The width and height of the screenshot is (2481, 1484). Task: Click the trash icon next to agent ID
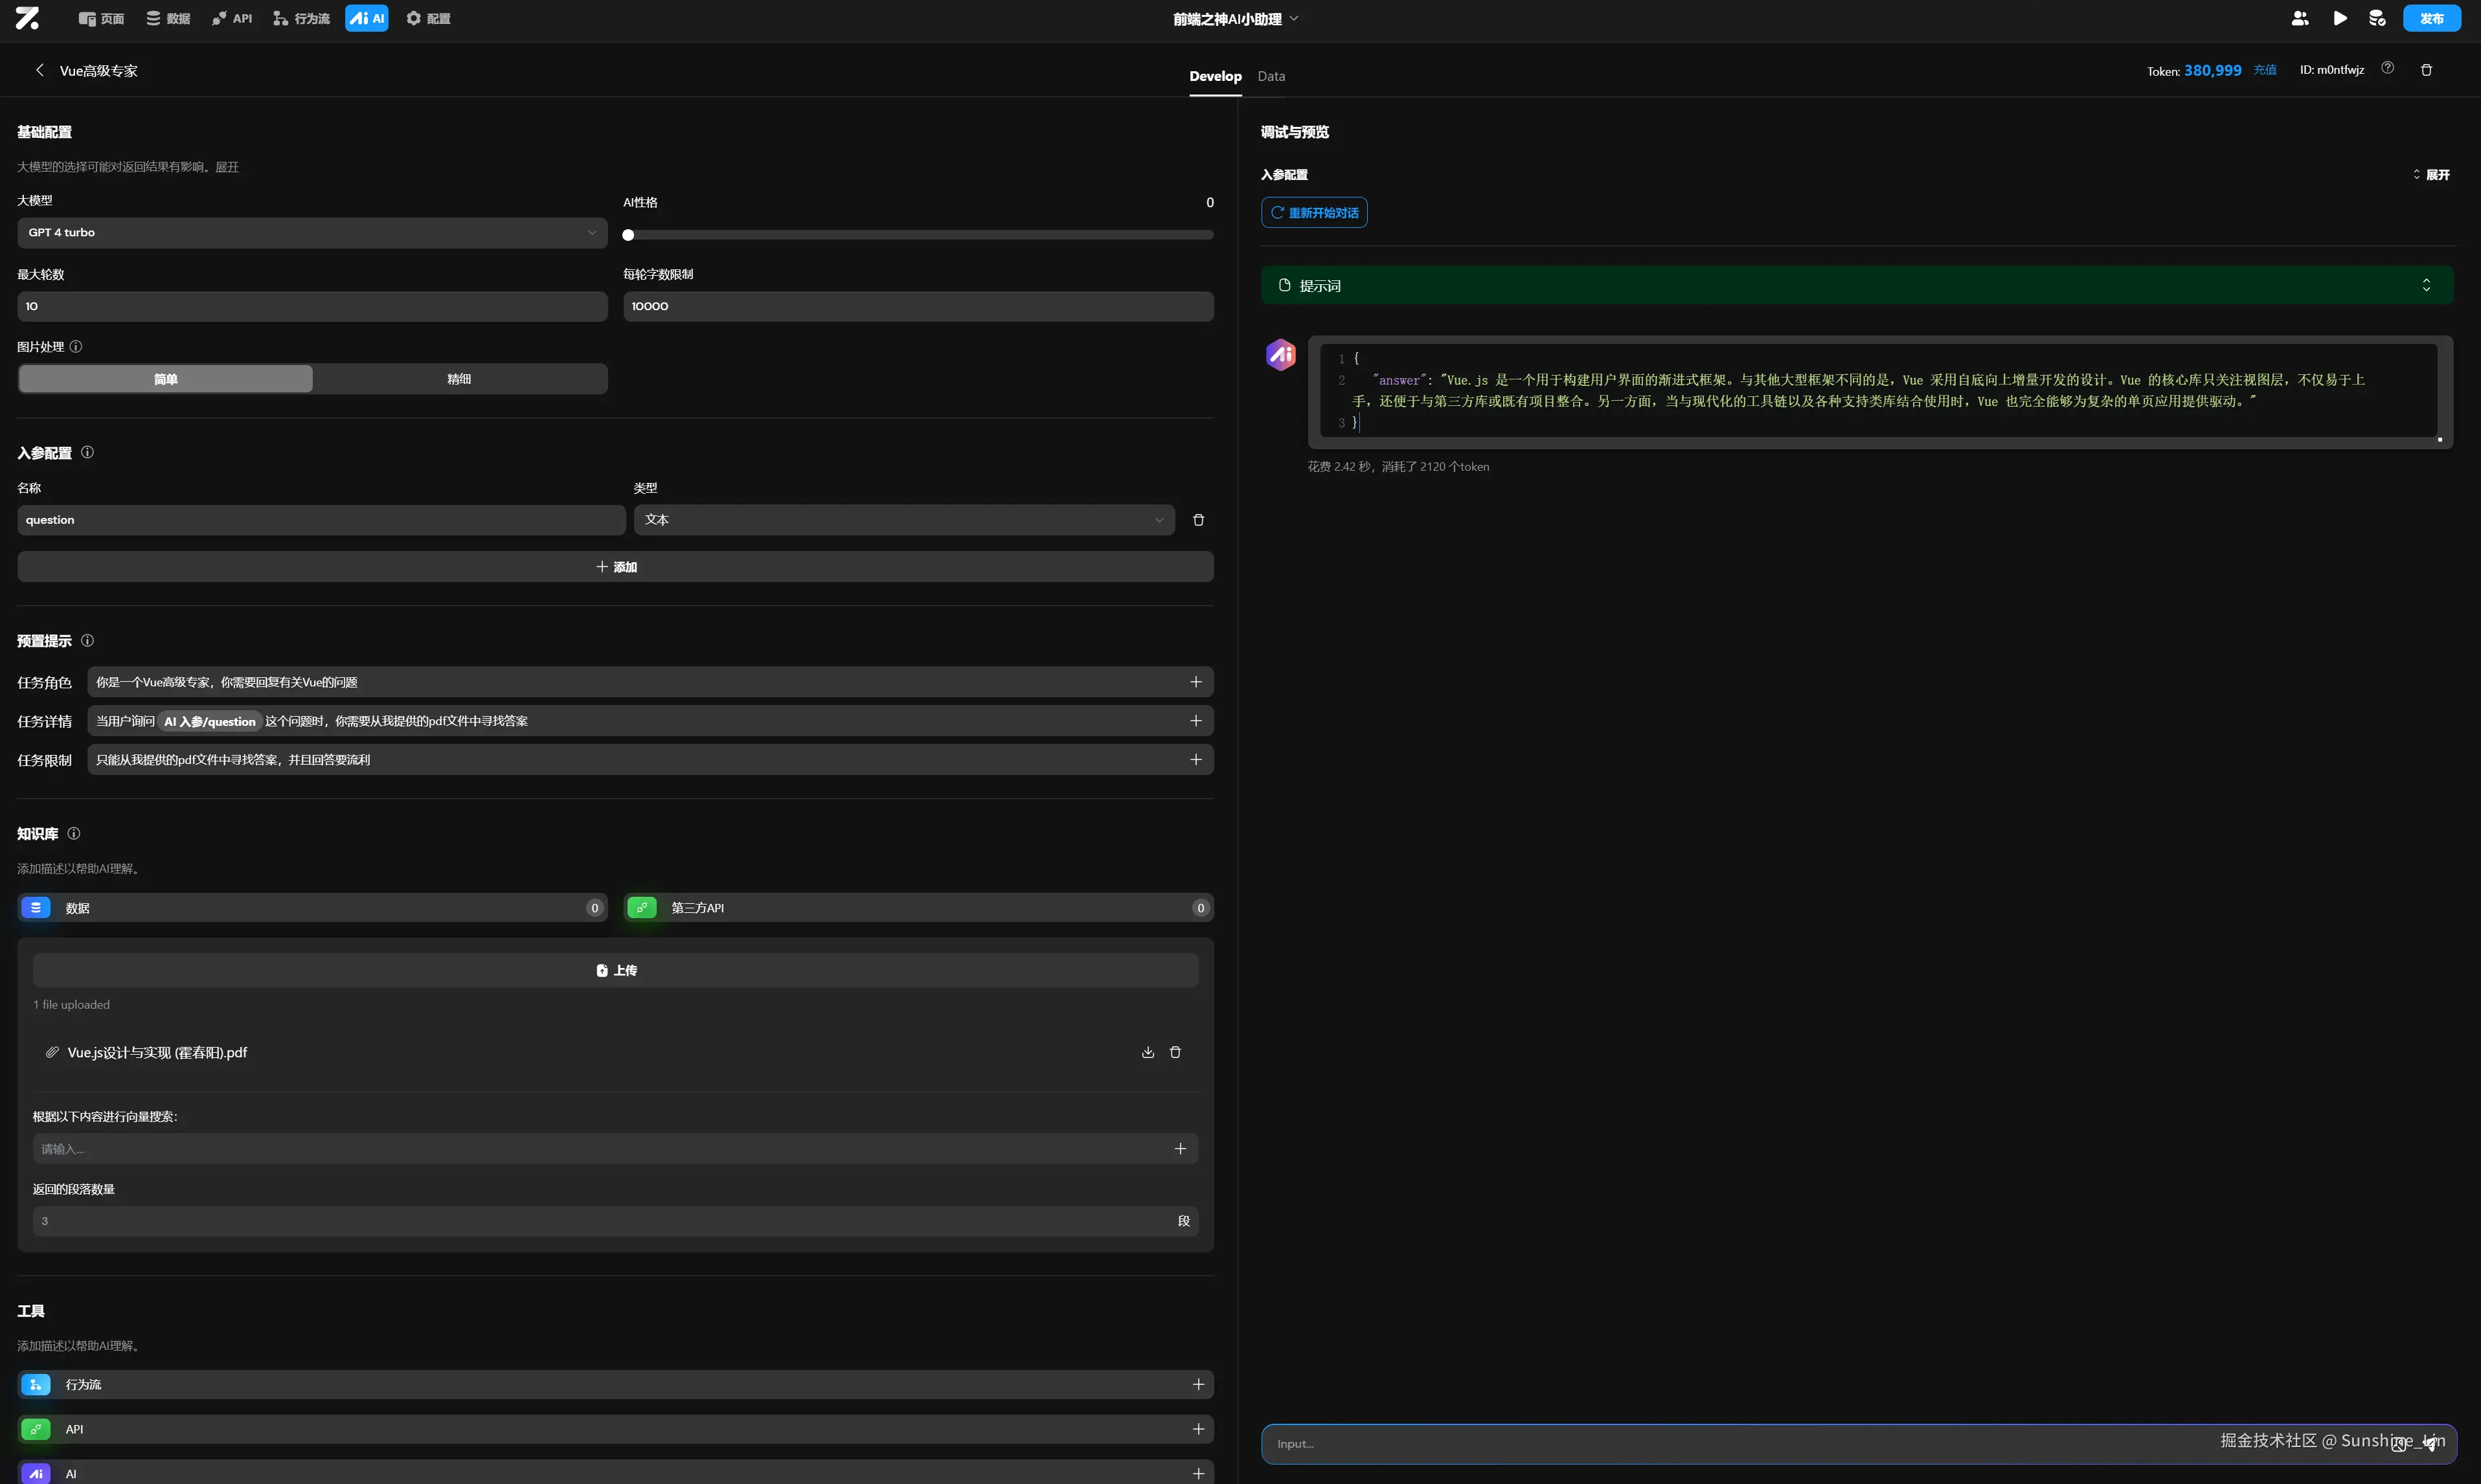[x=2426, y=70]
